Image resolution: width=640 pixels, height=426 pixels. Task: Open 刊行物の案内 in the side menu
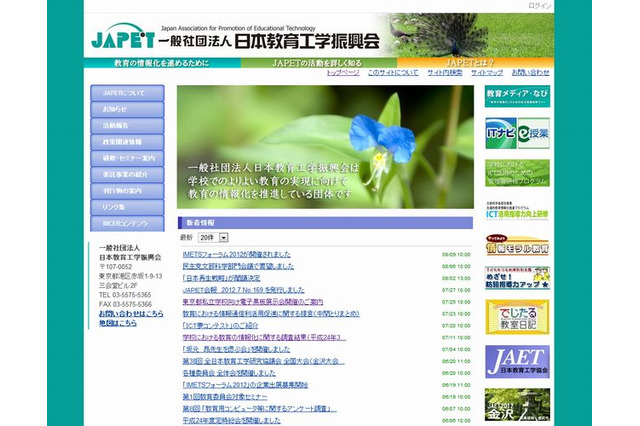pyautogui.click(x=127, y=191)
